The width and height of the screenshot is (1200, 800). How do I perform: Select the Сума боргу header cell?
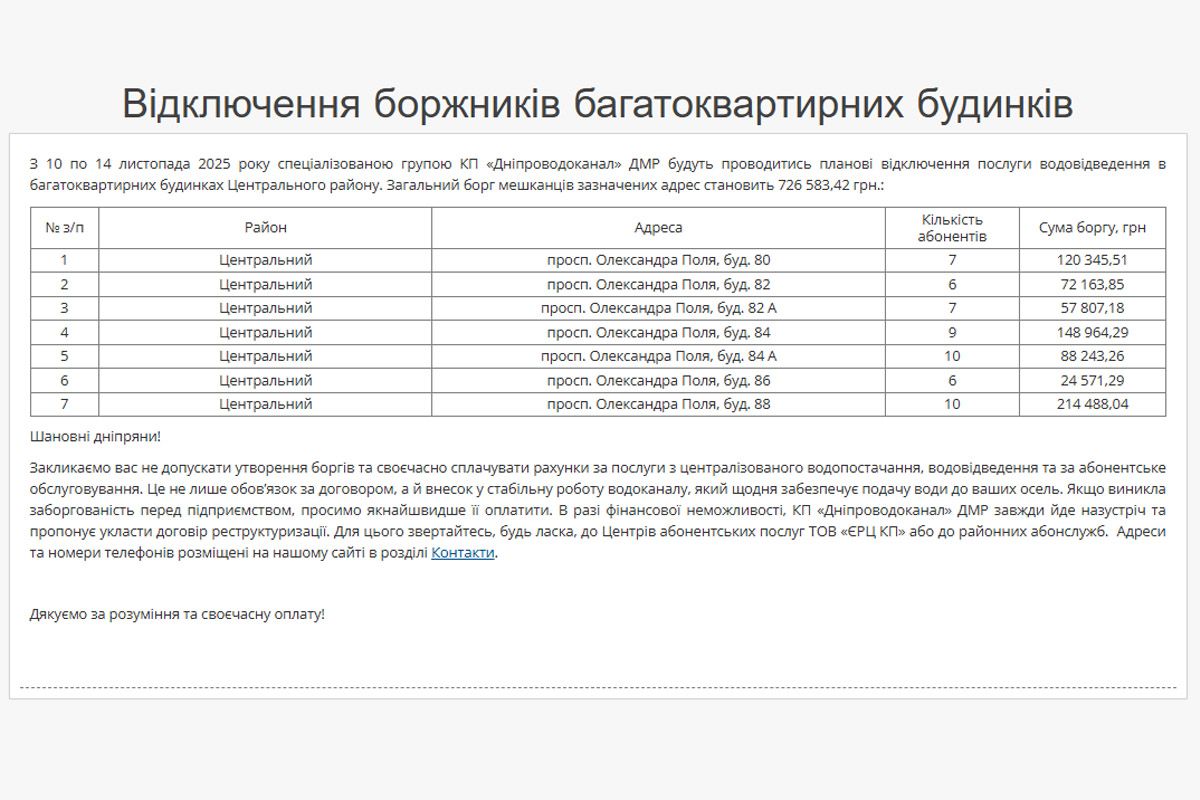click(1091, 227)
